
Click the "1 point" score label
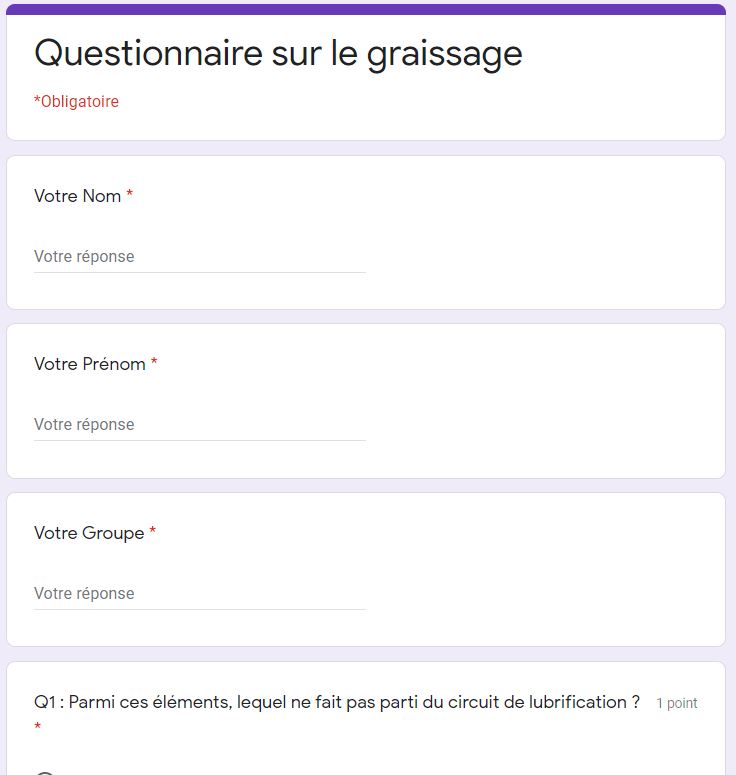pyautogui.click(x=677, y=703)
